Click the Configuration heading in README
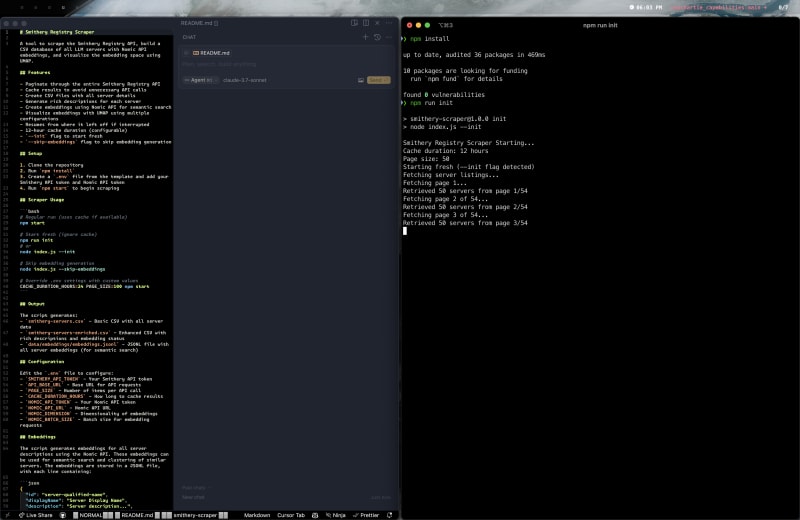The width and height of the screenshot is (800, 520). [42, 362]
